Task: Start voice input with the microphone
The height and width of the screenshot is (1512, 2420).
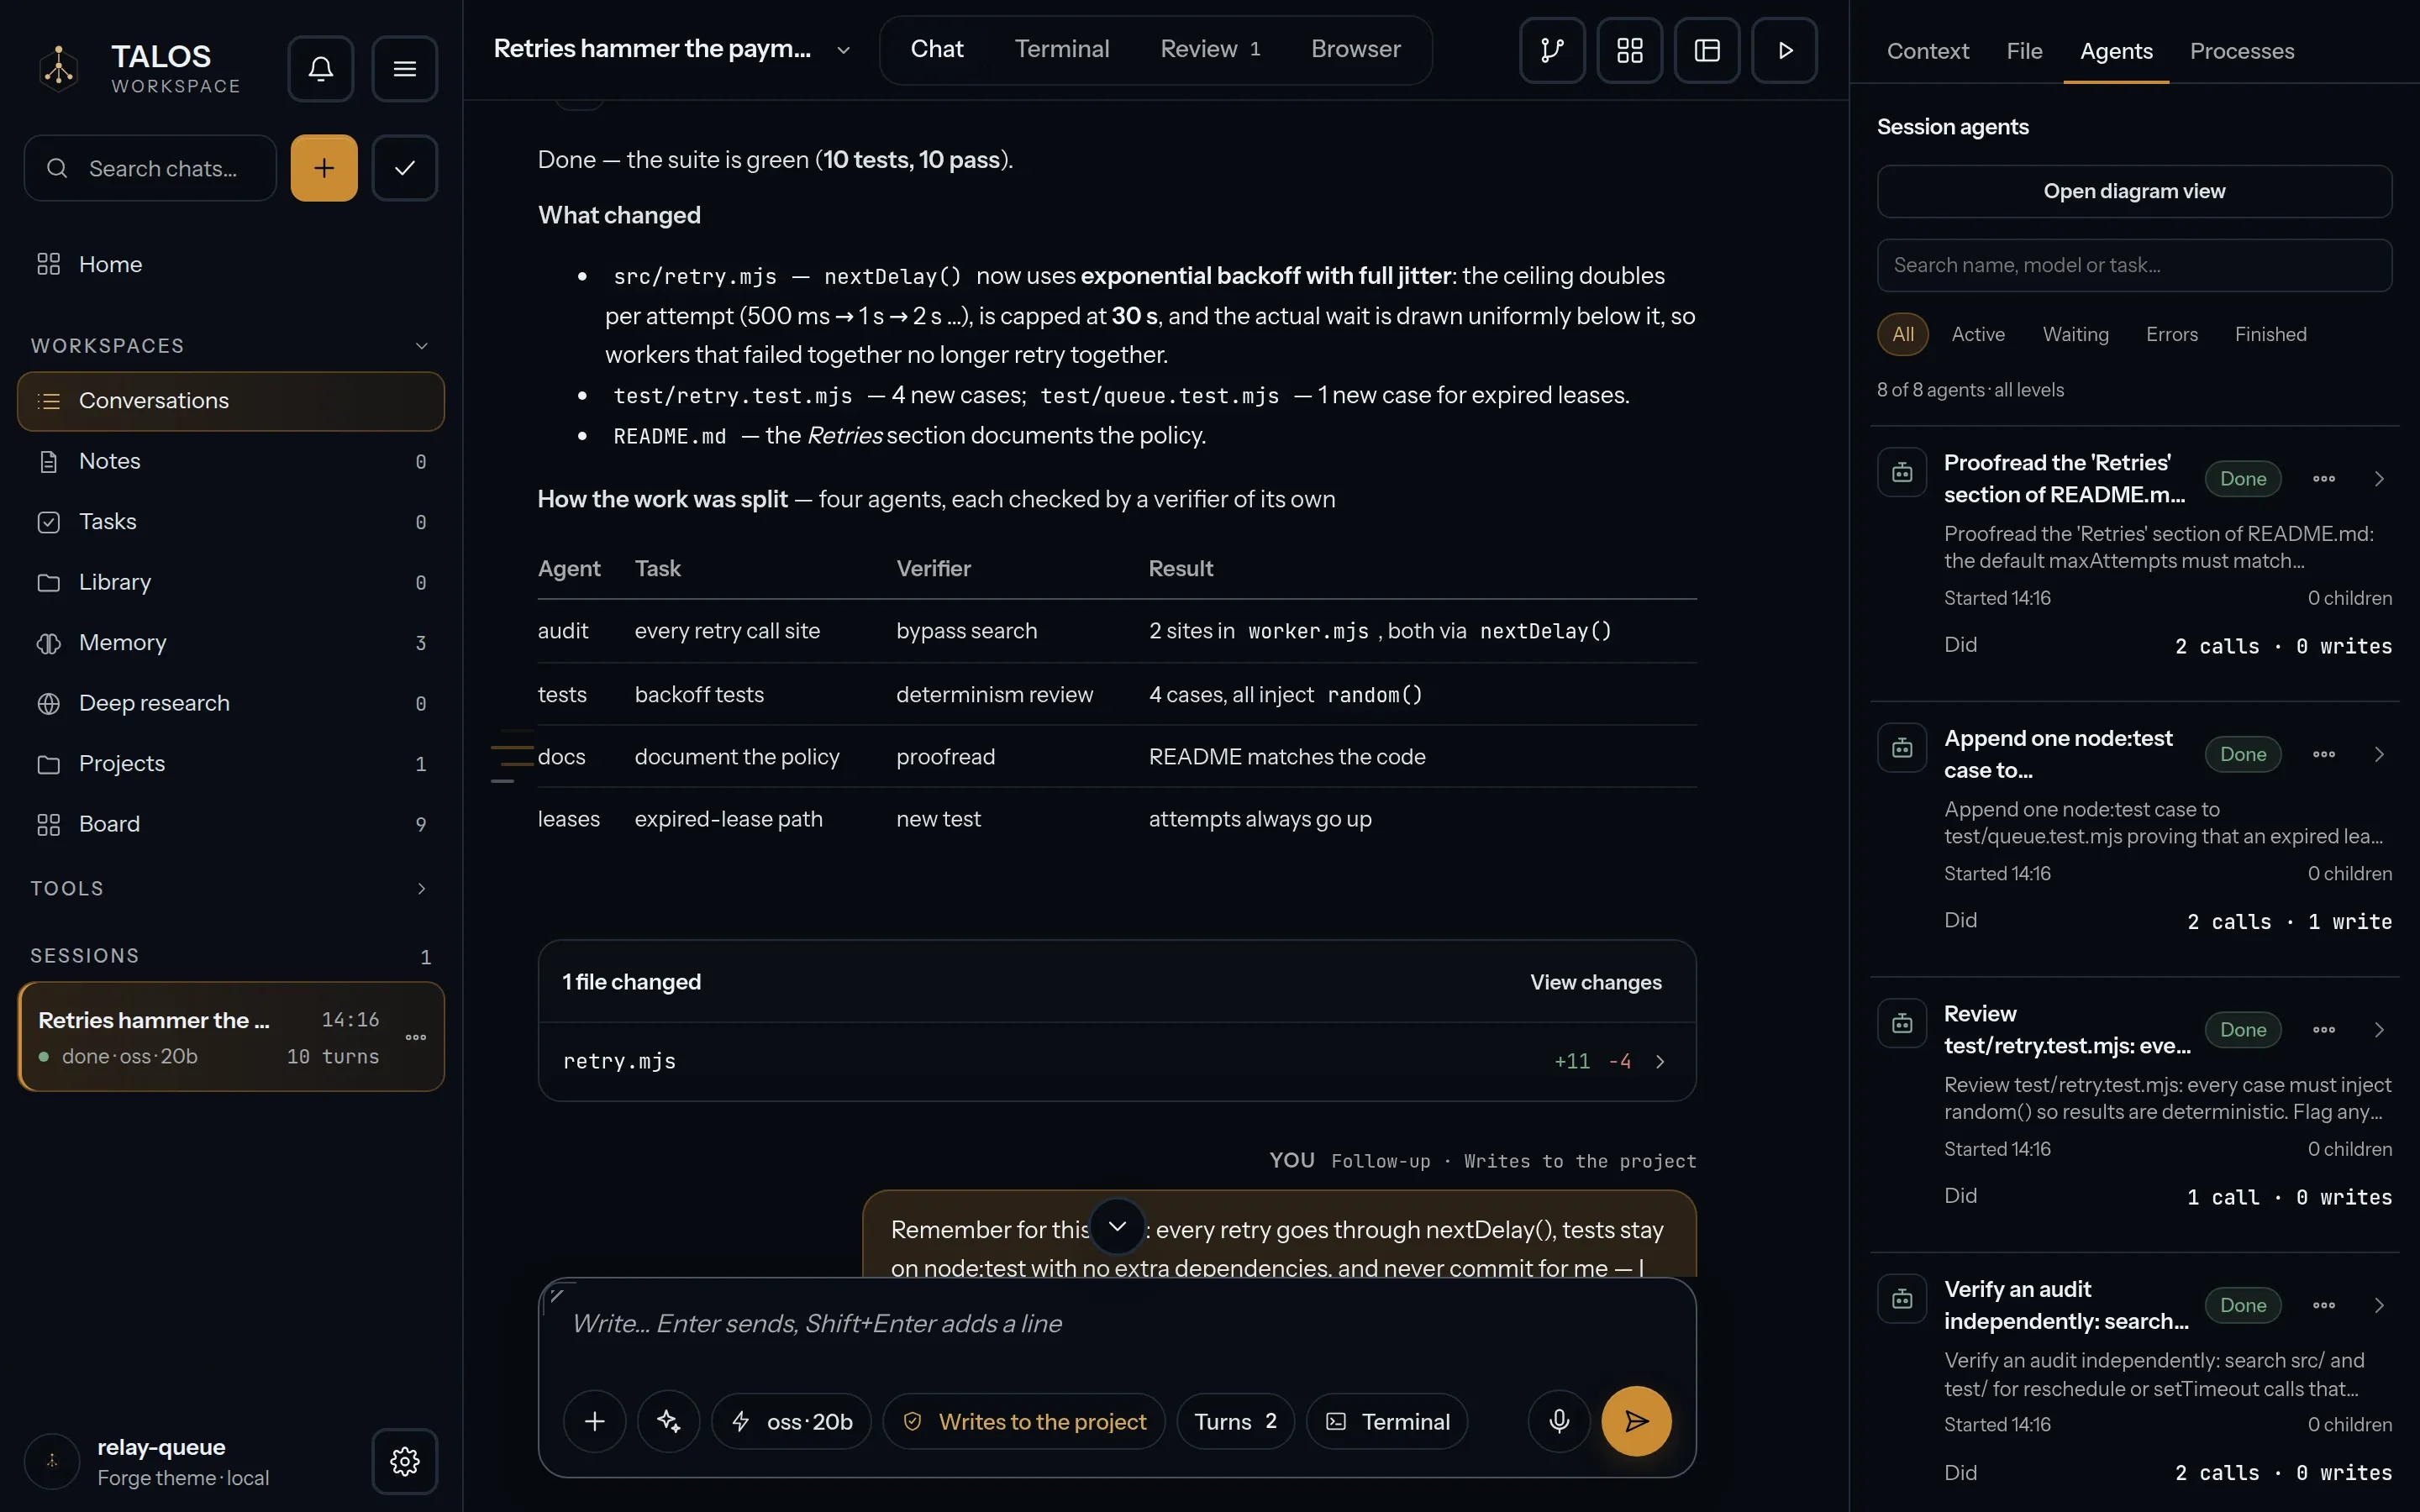Action: tap(1559, 1421)
